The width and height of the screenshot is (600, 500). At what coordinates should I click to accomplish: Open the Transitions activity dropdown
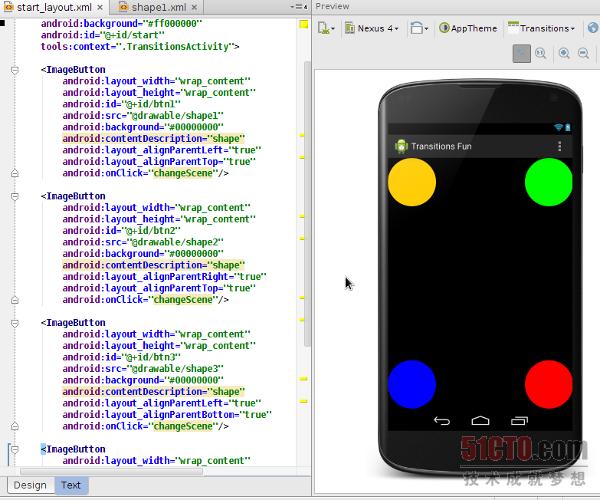(x=541, y=28)
